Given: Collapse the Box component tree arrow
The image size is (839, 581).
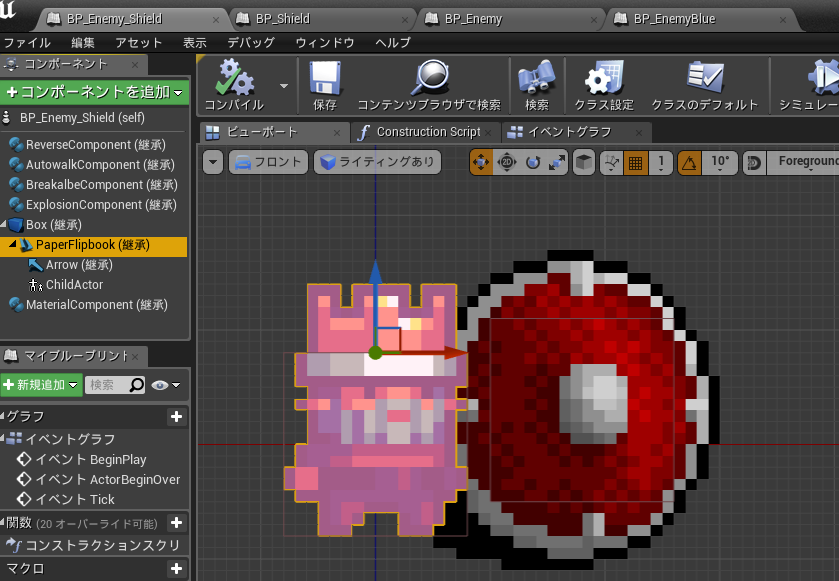Looking at the screenshot, I should click(x=4, y=224).
